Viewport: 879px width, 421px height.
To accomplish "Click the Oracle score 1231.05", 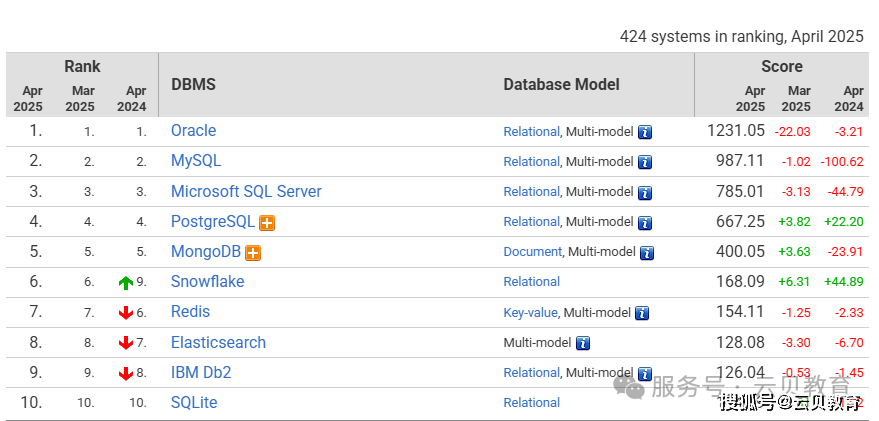I will pyautogui.click(x=735, y=131).
